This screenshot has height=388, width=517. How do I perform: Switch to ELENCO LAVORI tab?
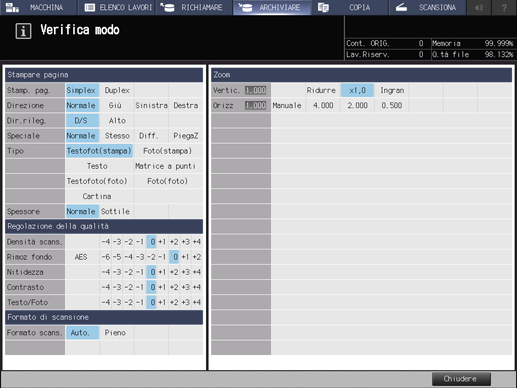pos(116,7)
